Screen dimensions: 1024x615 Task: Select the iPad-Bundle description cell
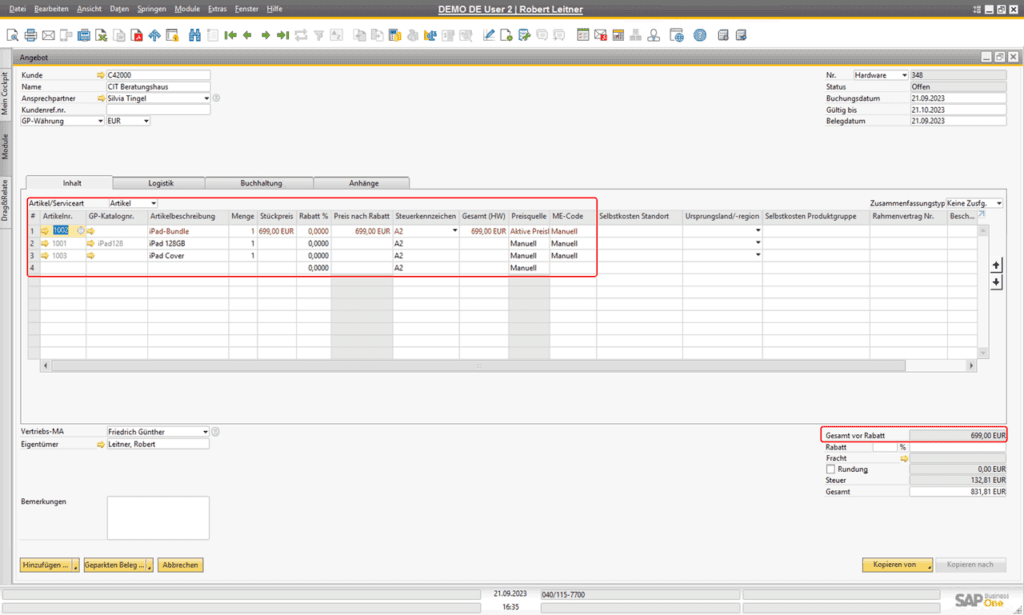pos(188,231)
